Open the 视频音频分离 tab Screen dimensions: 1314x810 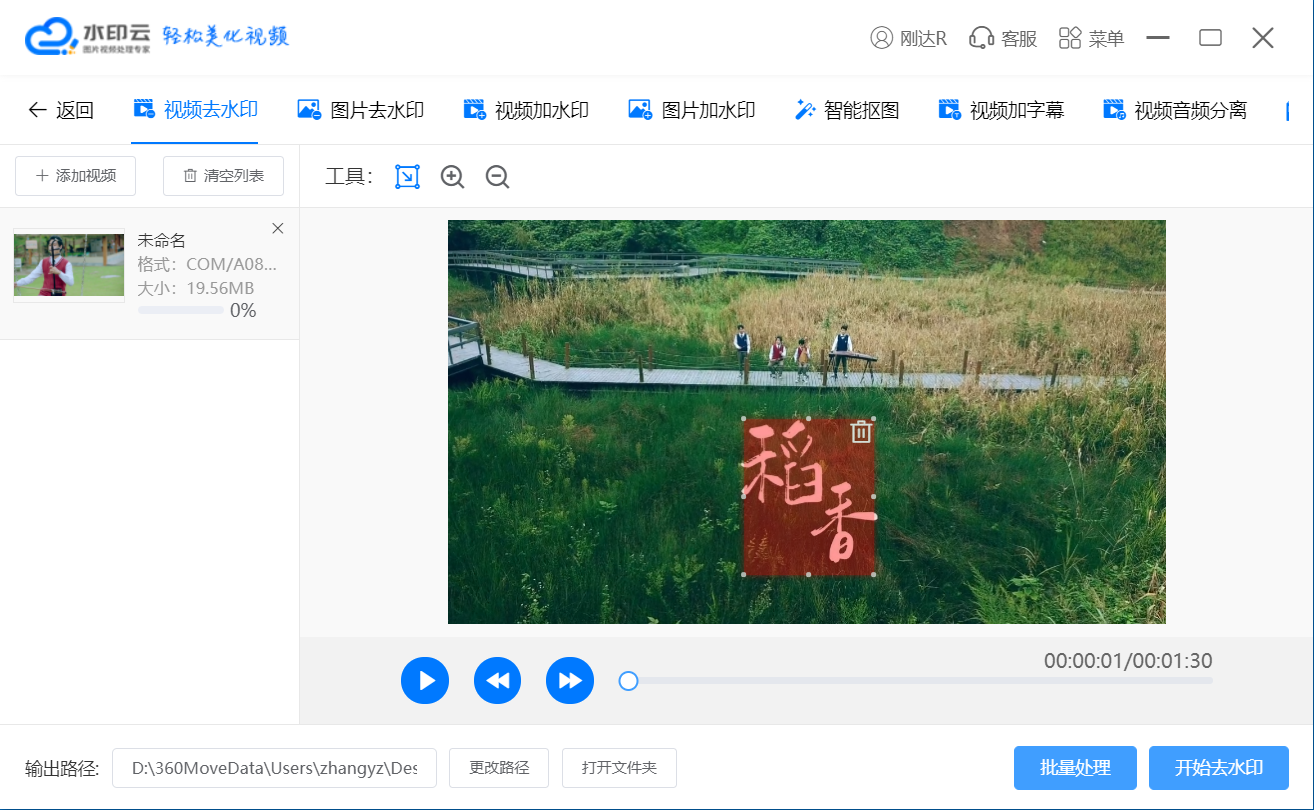tap(1175, 110)
